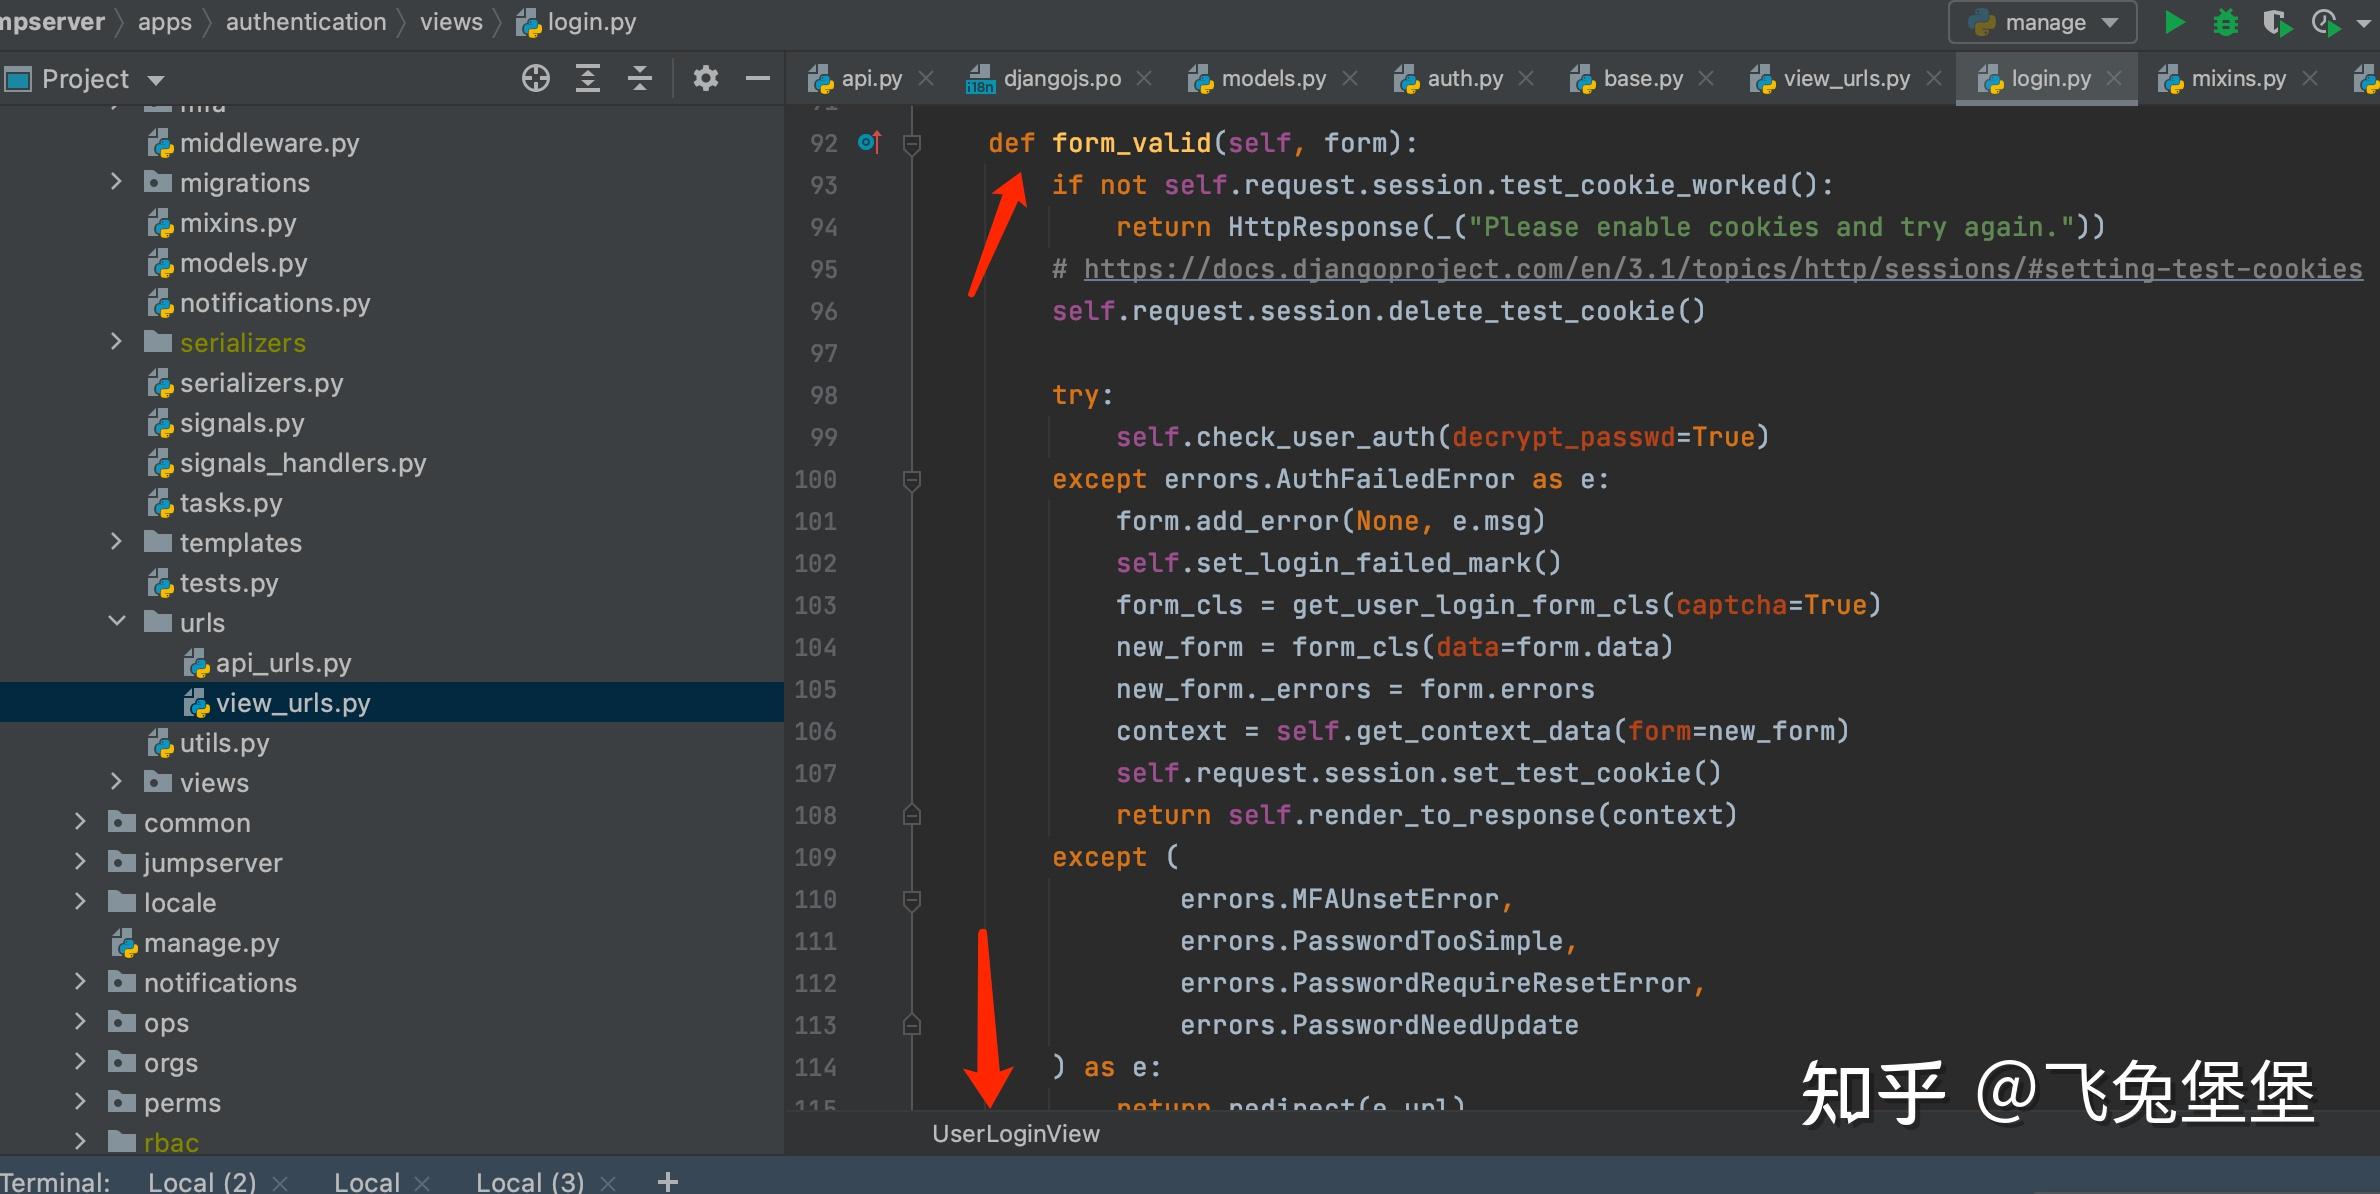The width and height of the screenshot is (2380, 1194).
Task: Expand the migrations folder
Action: point(116,182)
